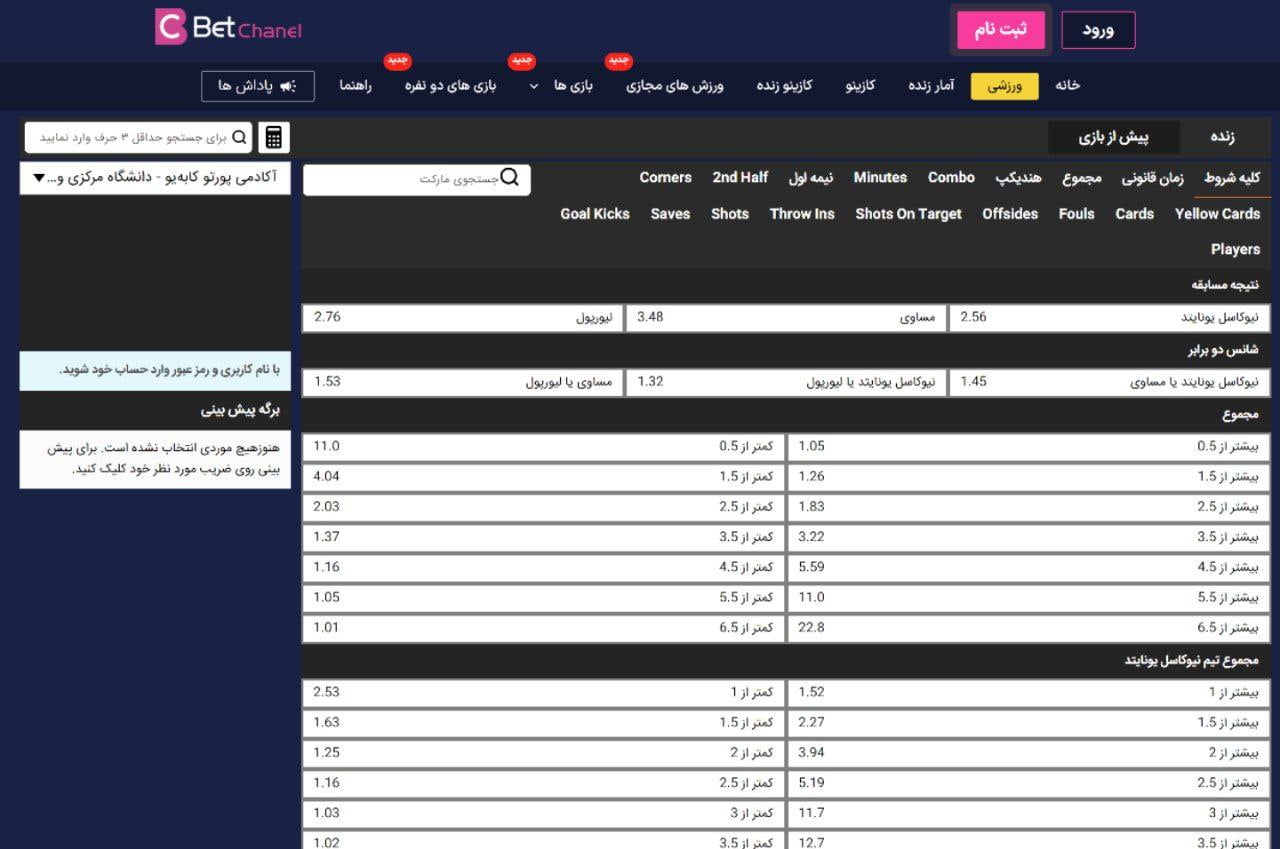
Task: Open the راهنما help link
Action: click(x=353, y=86)
